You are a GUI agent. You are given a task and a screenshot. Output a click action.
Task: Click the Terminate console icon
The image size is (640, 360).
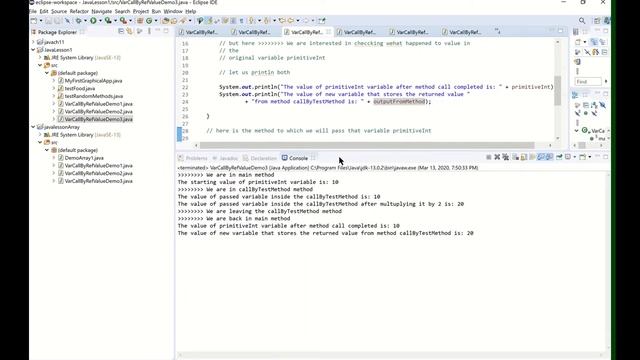point(489,157)
